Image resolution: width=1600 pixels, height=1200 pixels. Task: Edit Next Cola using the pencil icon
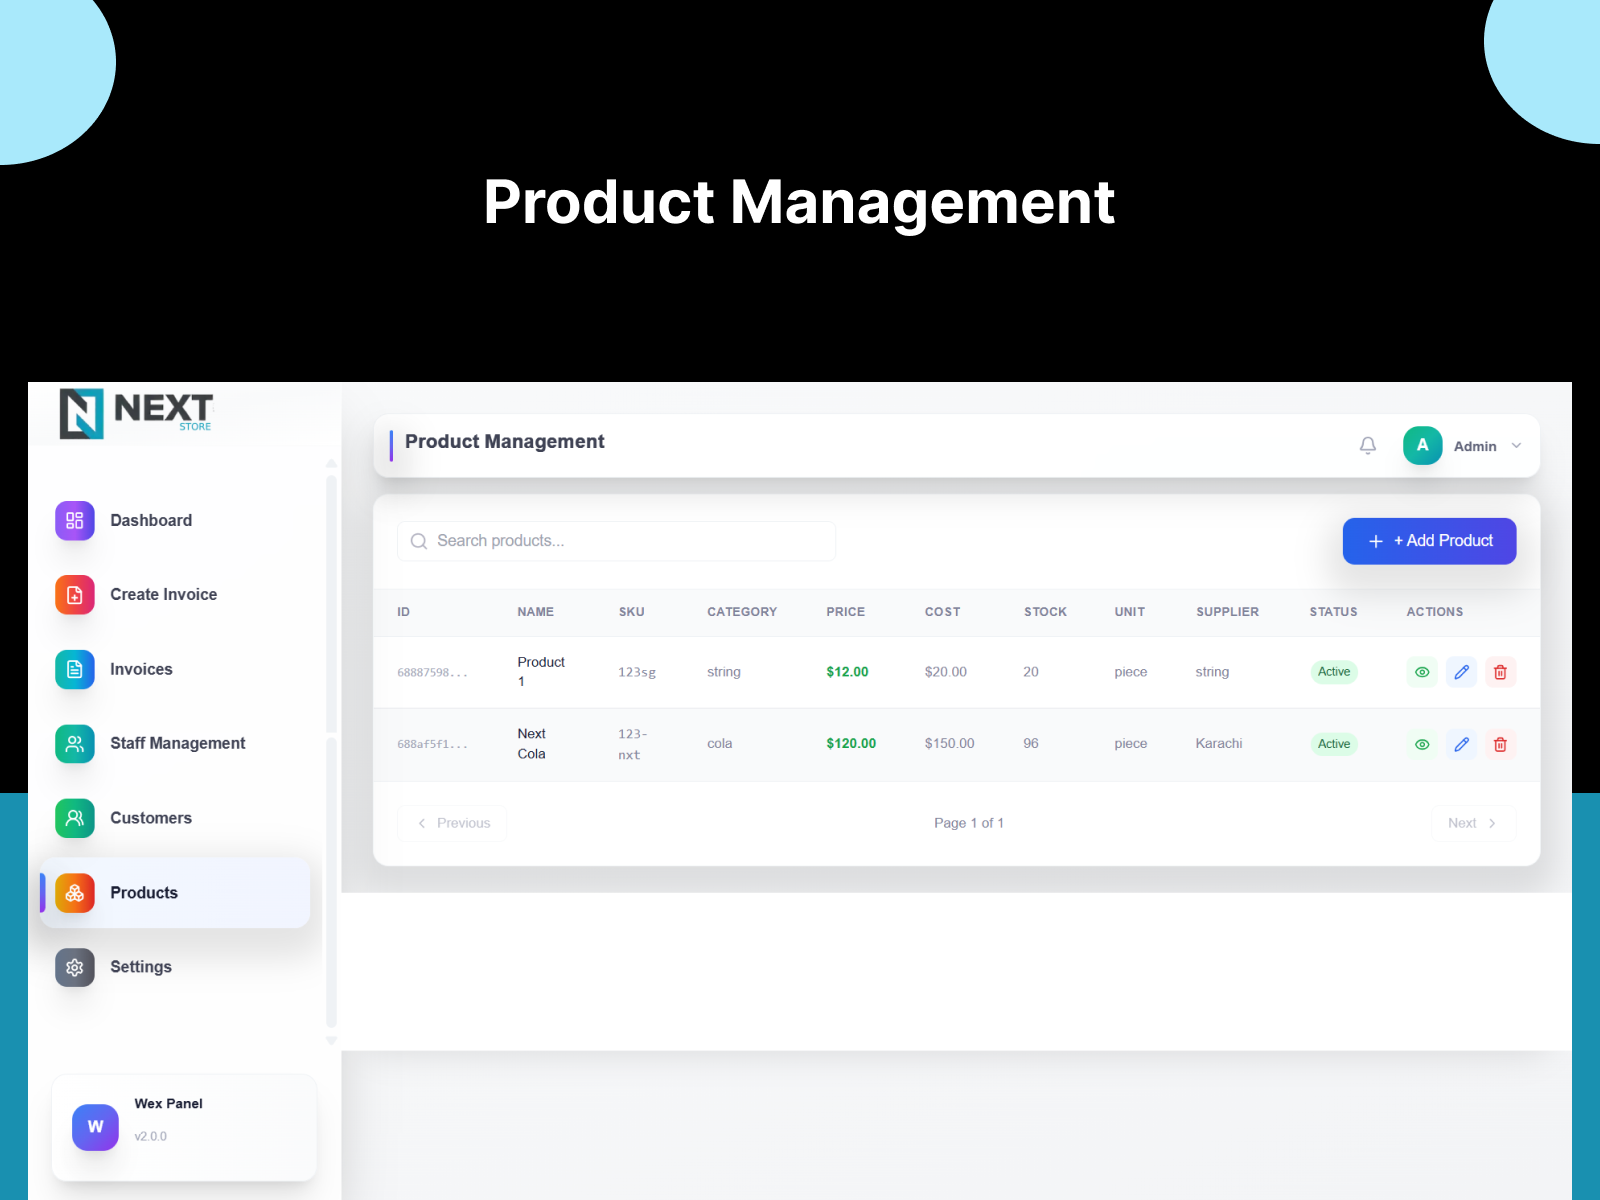pyautogui.click(x=1461, y=744)
